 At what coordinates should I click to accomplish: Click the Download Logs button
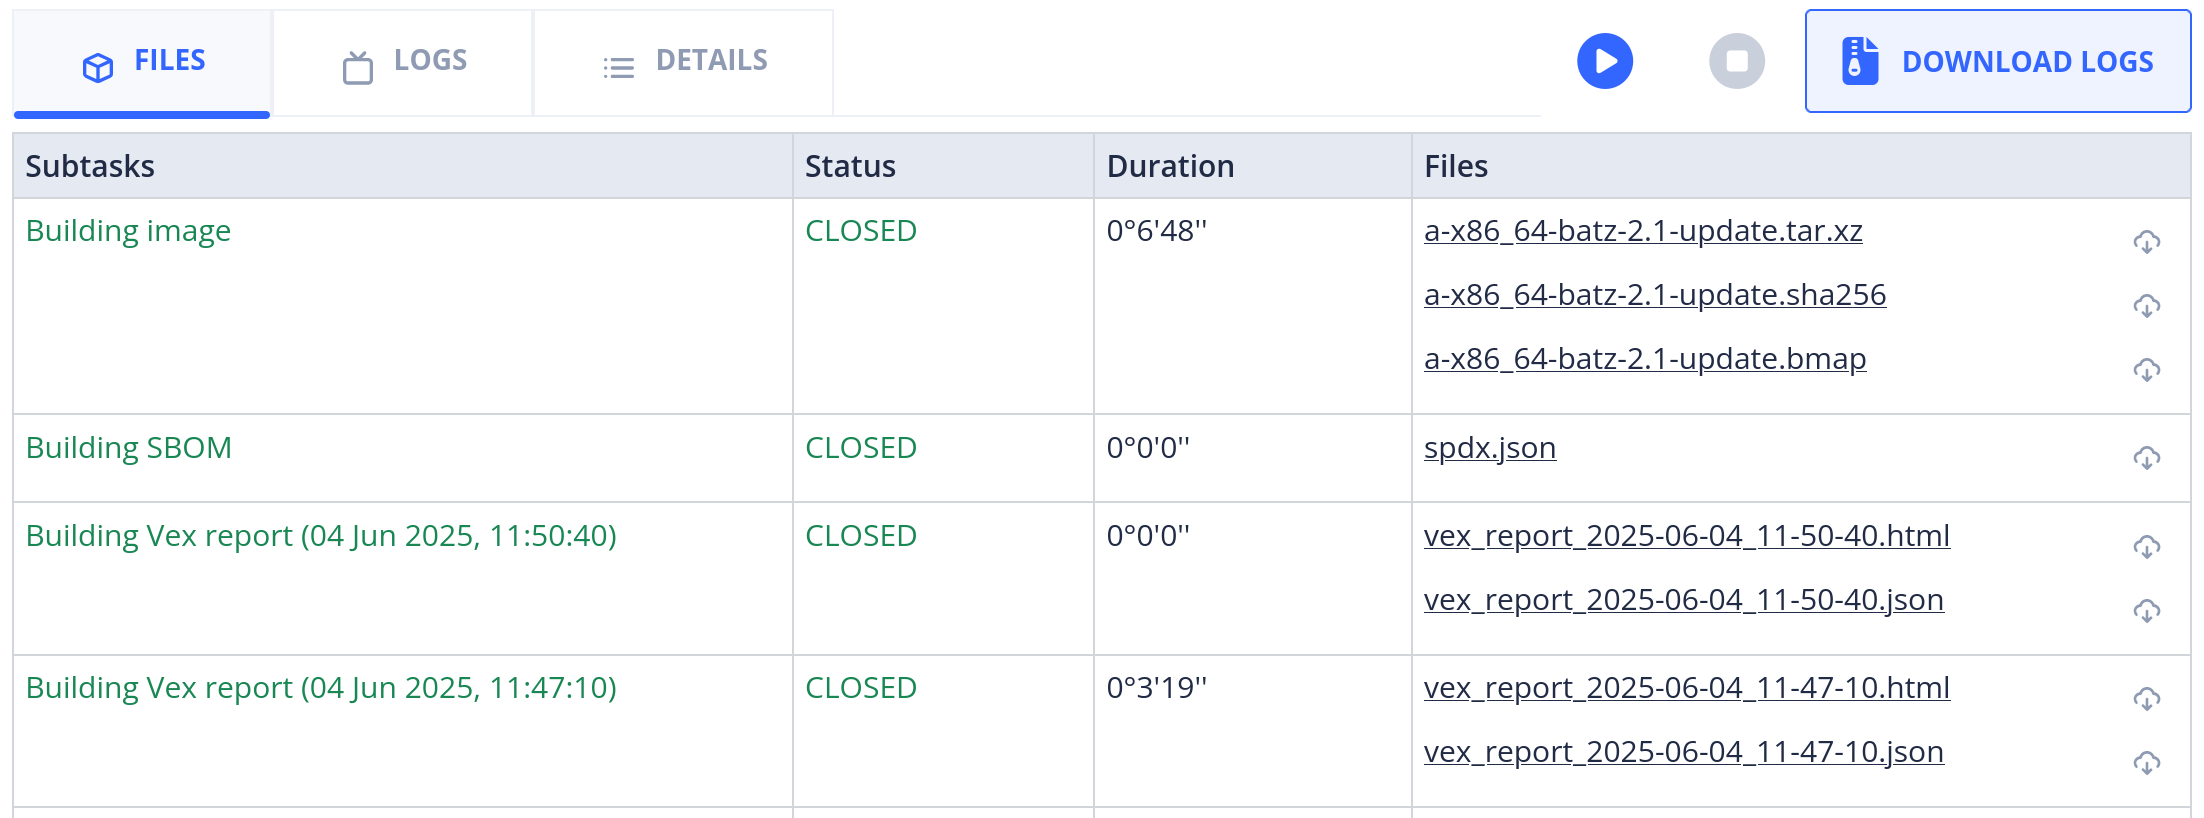[1997, 61]
